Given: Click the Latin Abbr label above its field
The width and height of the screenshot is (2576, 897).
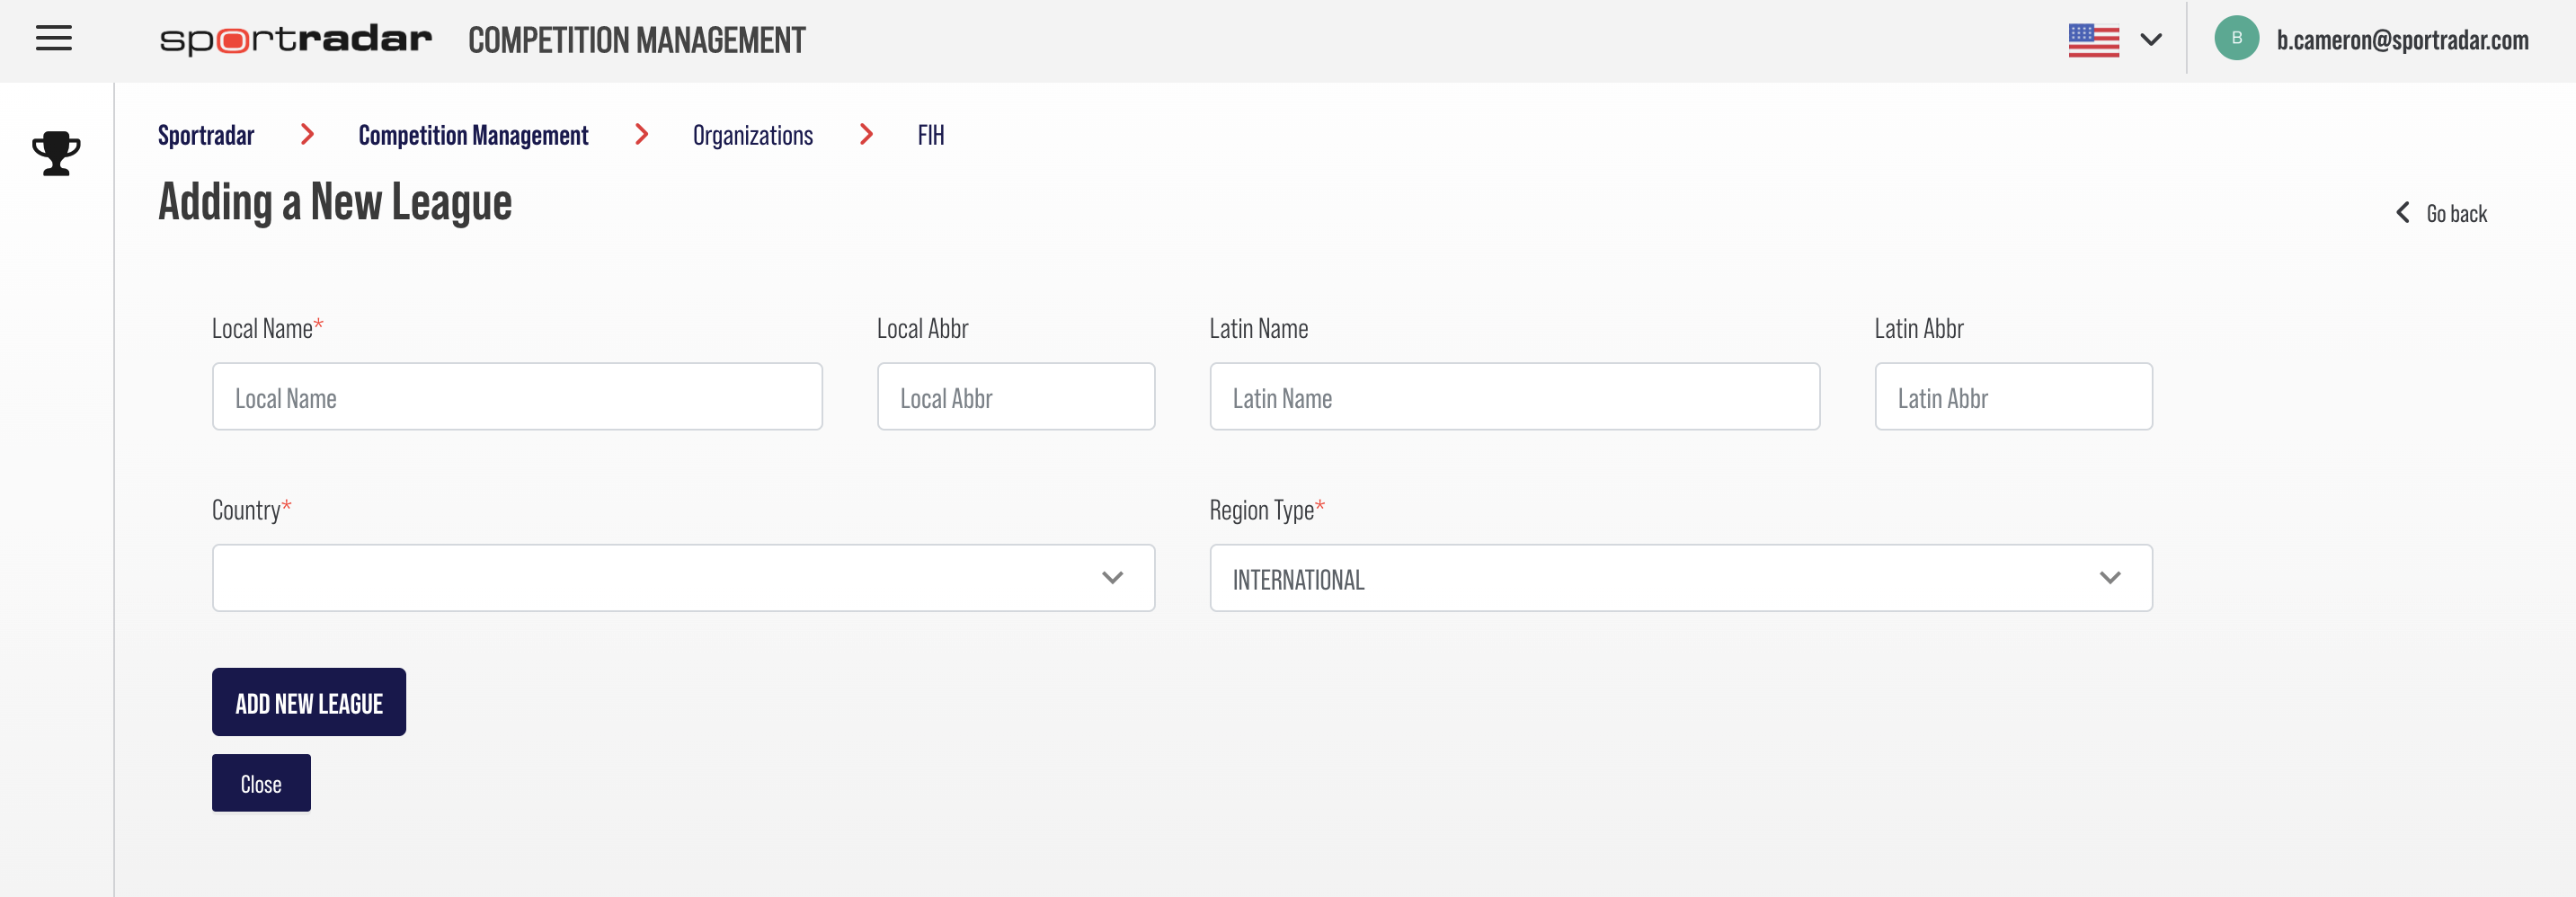Looking at the screenshot, I should 1918,329.
